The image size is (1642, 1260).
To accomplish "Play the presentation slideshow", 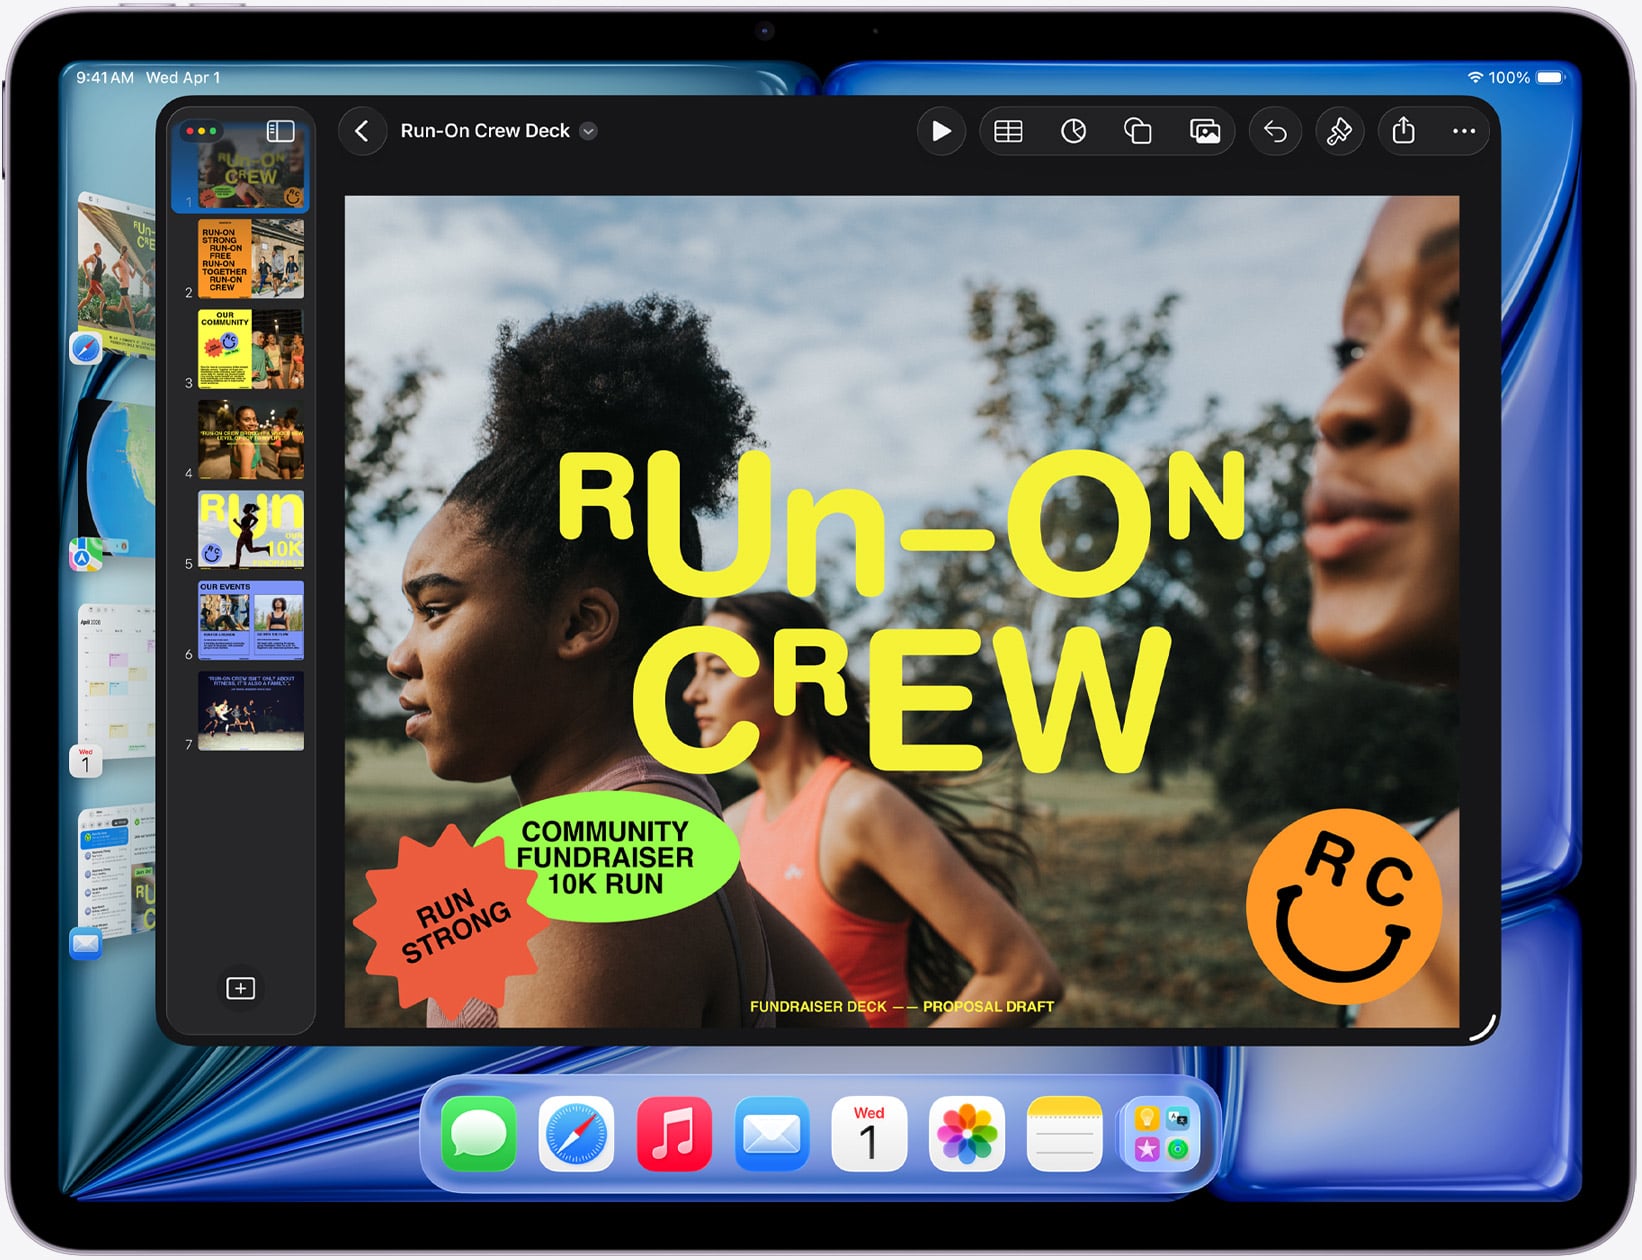I will (941, 131).
